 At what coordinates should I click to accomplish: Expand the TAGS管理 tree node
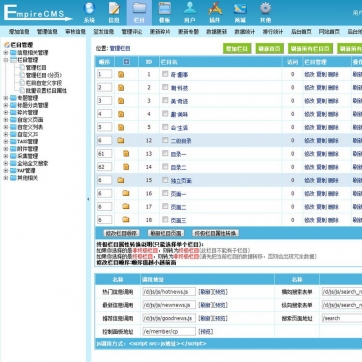click(6, 142)
